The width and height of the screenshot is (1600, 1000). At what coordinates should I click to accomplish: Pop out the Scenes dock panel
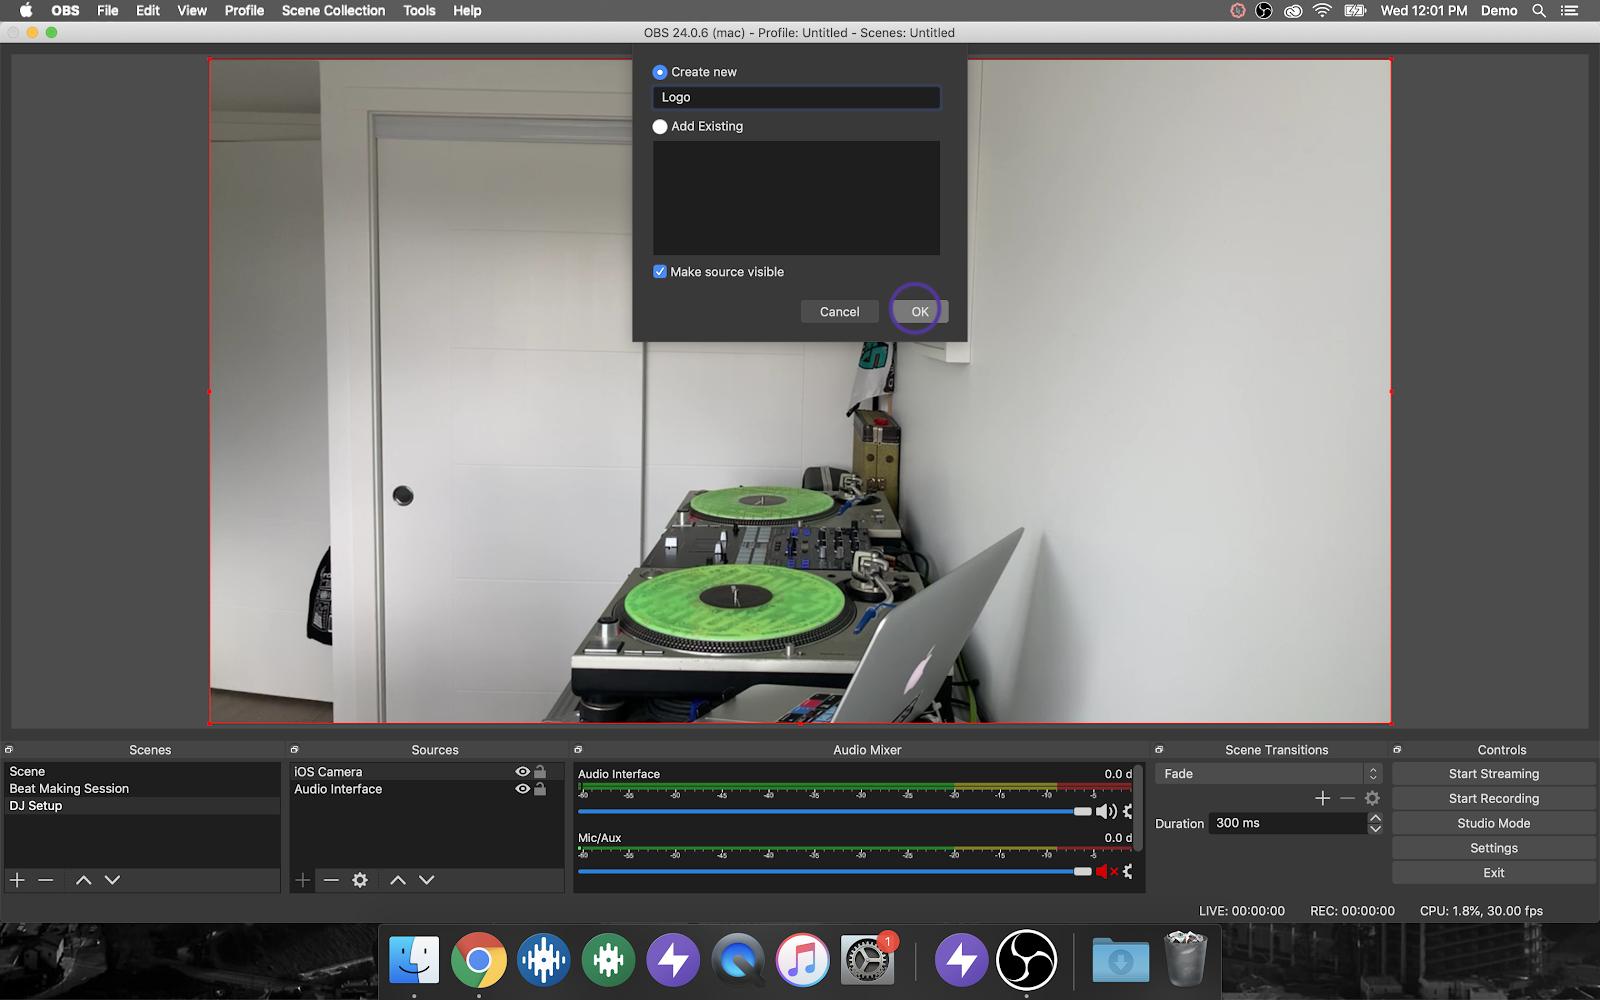pyautogui.click(x=9, y=750)
